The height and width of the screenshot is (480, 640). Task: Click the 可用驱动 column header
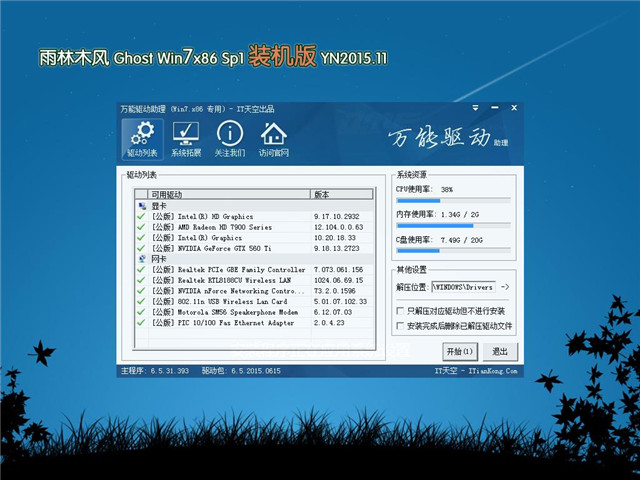(x=229, y=194)
